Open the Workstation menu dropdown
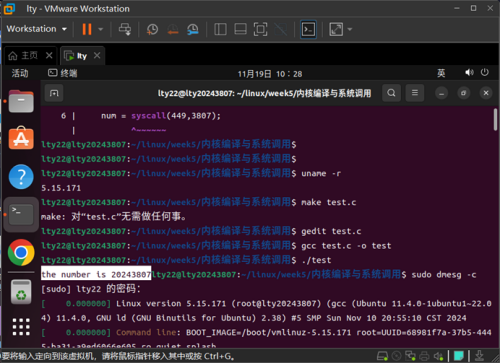Viewport: 500px width, 363px height. coord(37,29)
